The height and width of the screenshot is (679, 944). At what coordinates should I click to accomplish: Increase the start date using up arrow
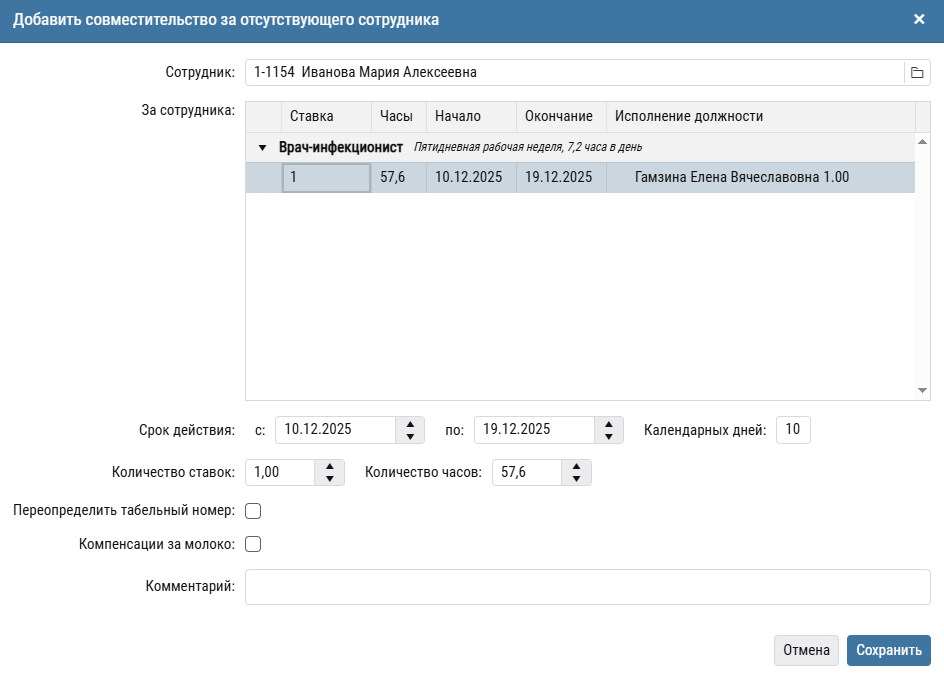[x=410, y=424]
